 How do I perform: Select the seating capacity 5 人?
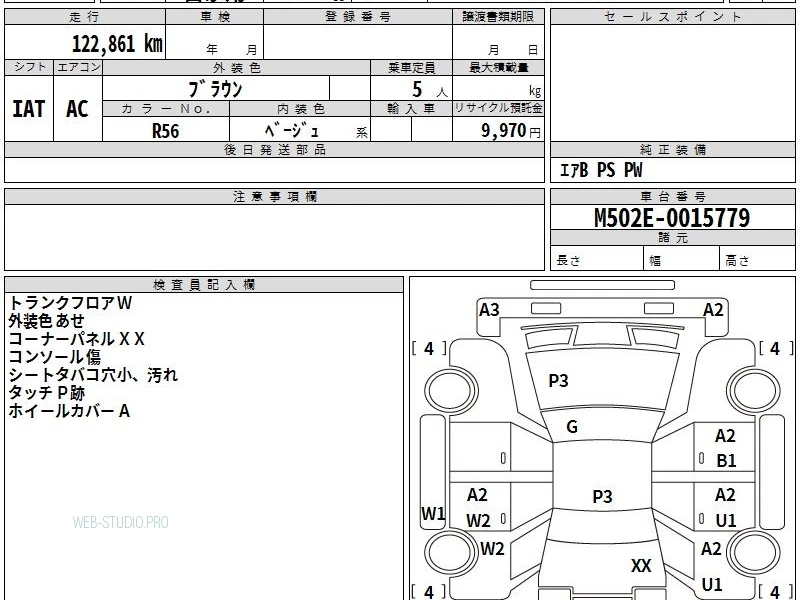point(430,90)
